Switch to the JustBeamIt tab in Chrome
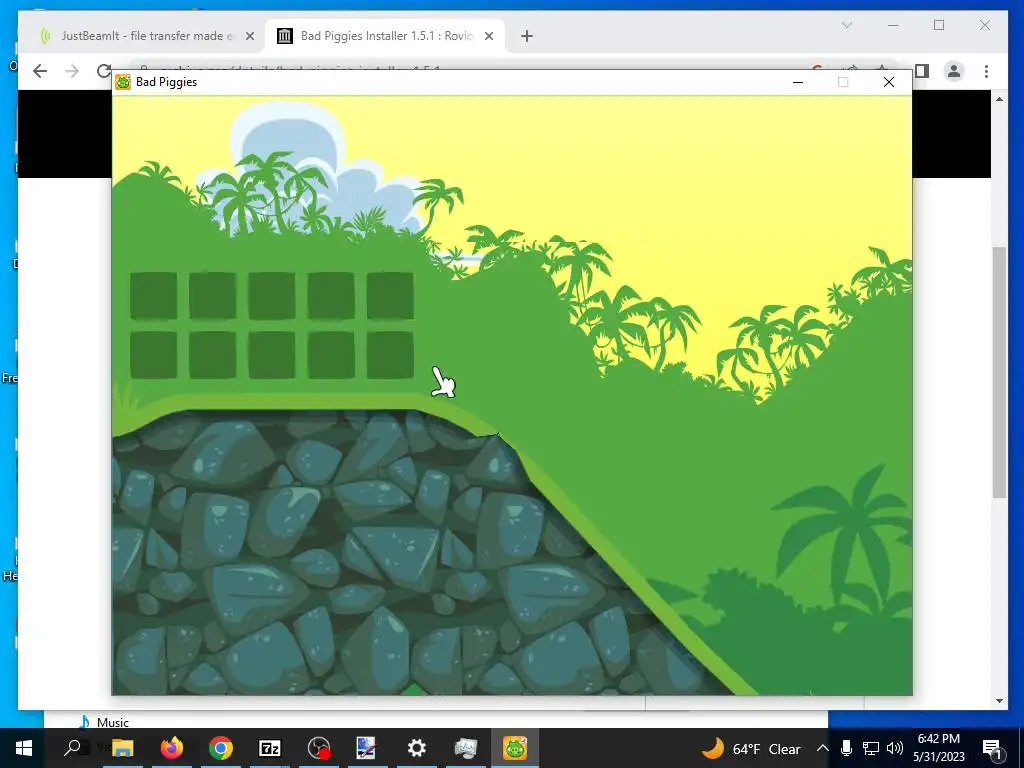1024x768 pixels. [x=146, y=36]
